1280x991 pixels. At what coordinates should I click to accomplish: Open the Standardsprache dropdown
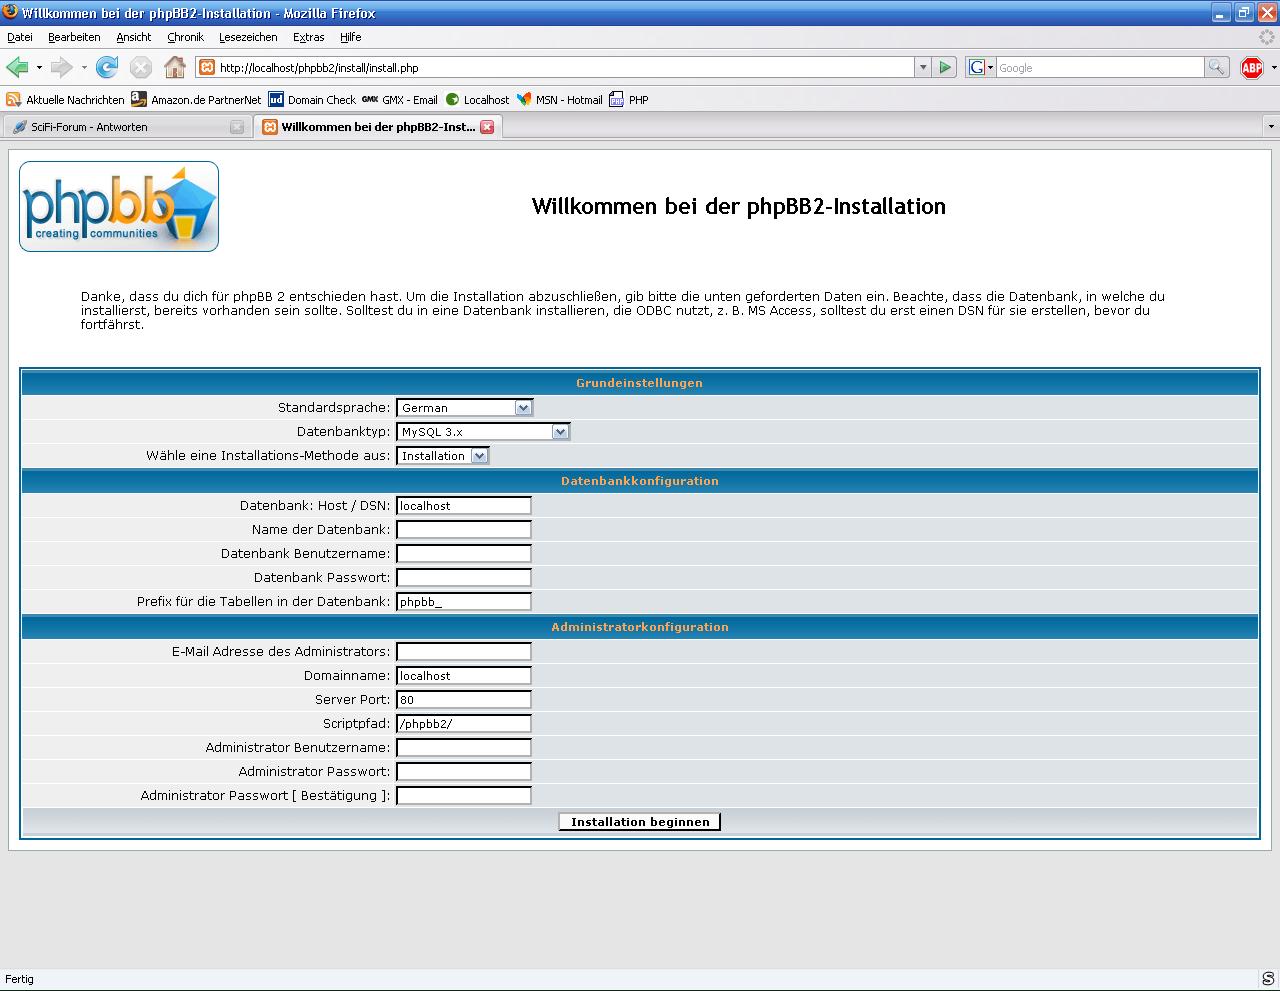click(x=464, y=408)
